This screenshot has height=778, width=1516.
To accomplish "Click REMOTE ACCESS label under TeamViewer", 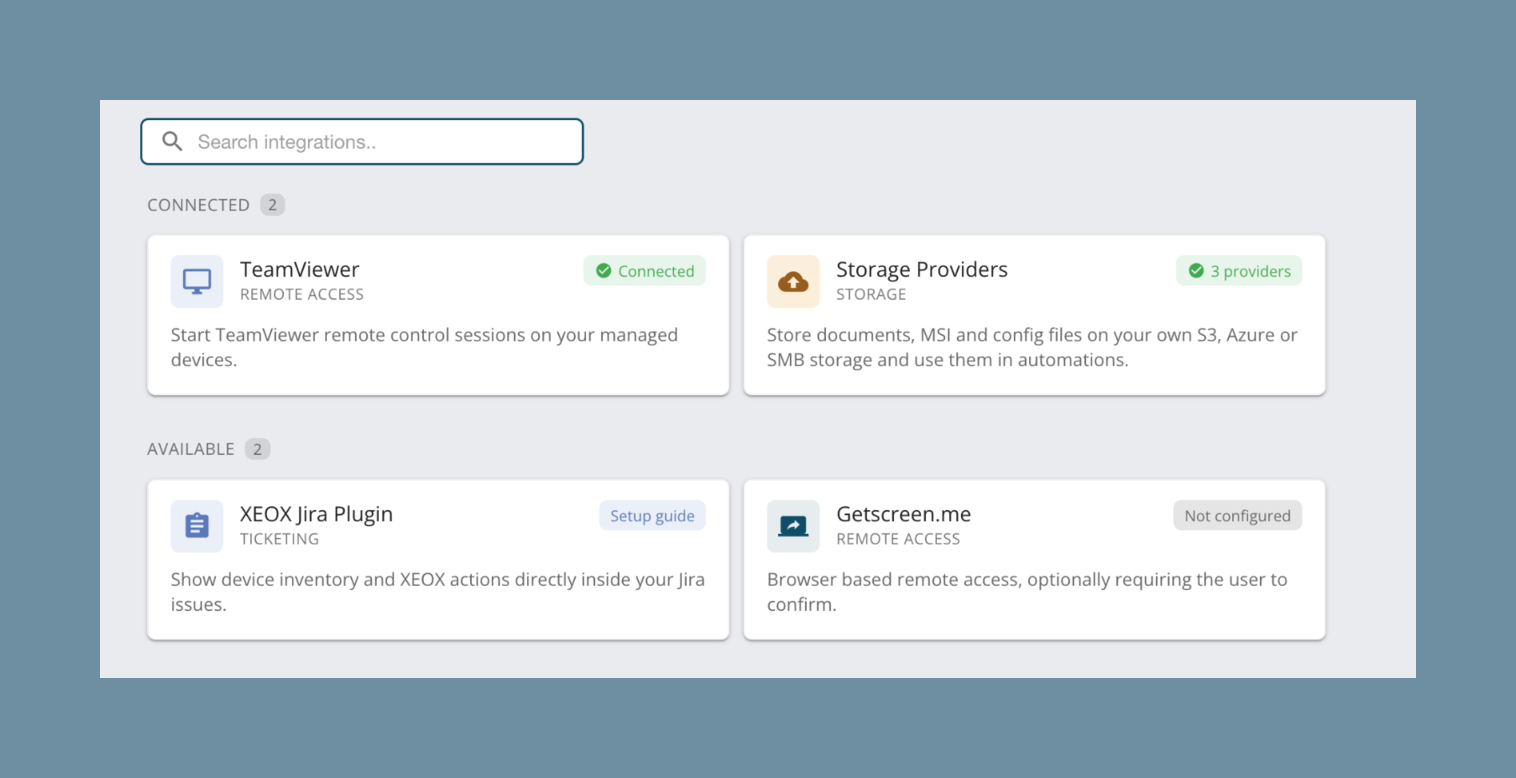I will click(x=302, y=294).
